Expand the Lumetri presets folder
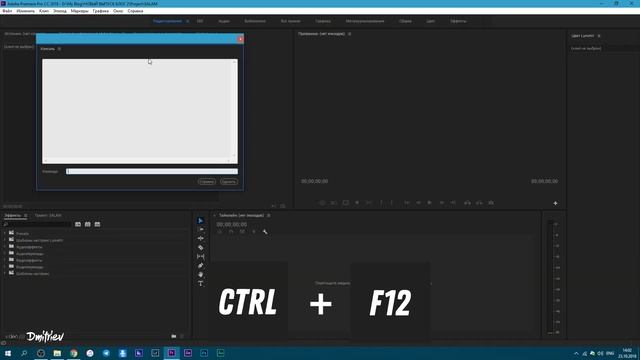Image resolution: width=640 pixels, height=360 pixels. click(5, 240)
